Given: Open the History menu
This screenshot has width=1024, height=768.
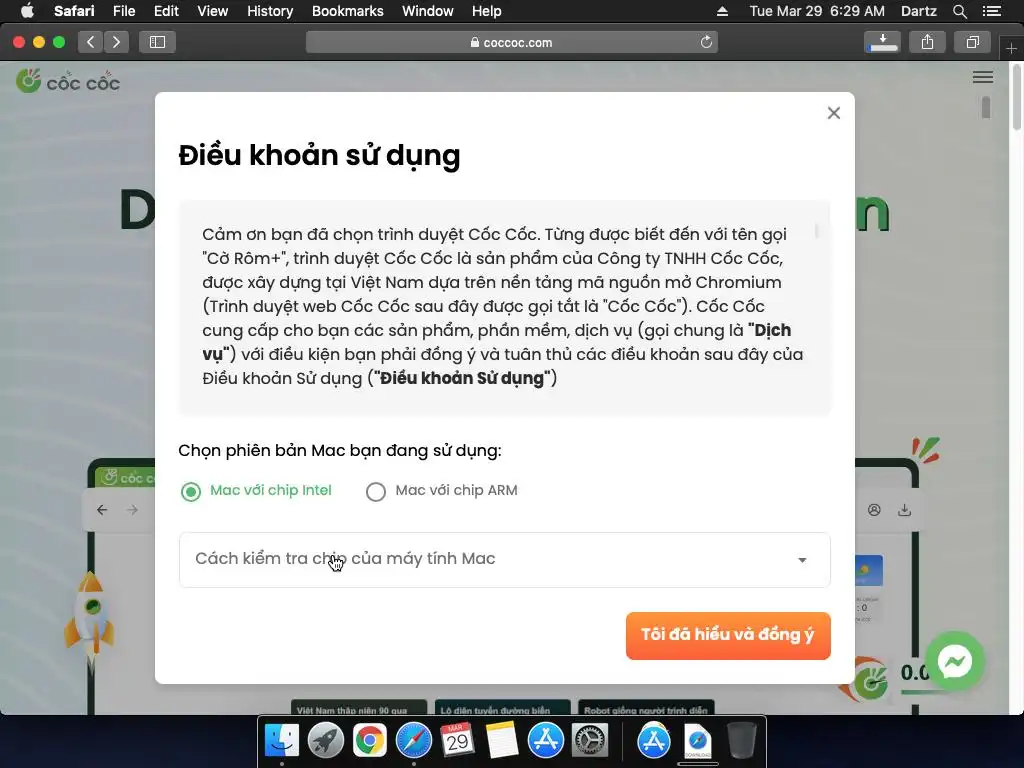Looking at the screenshot, I should pyautogui.click(x=270, y=11).
